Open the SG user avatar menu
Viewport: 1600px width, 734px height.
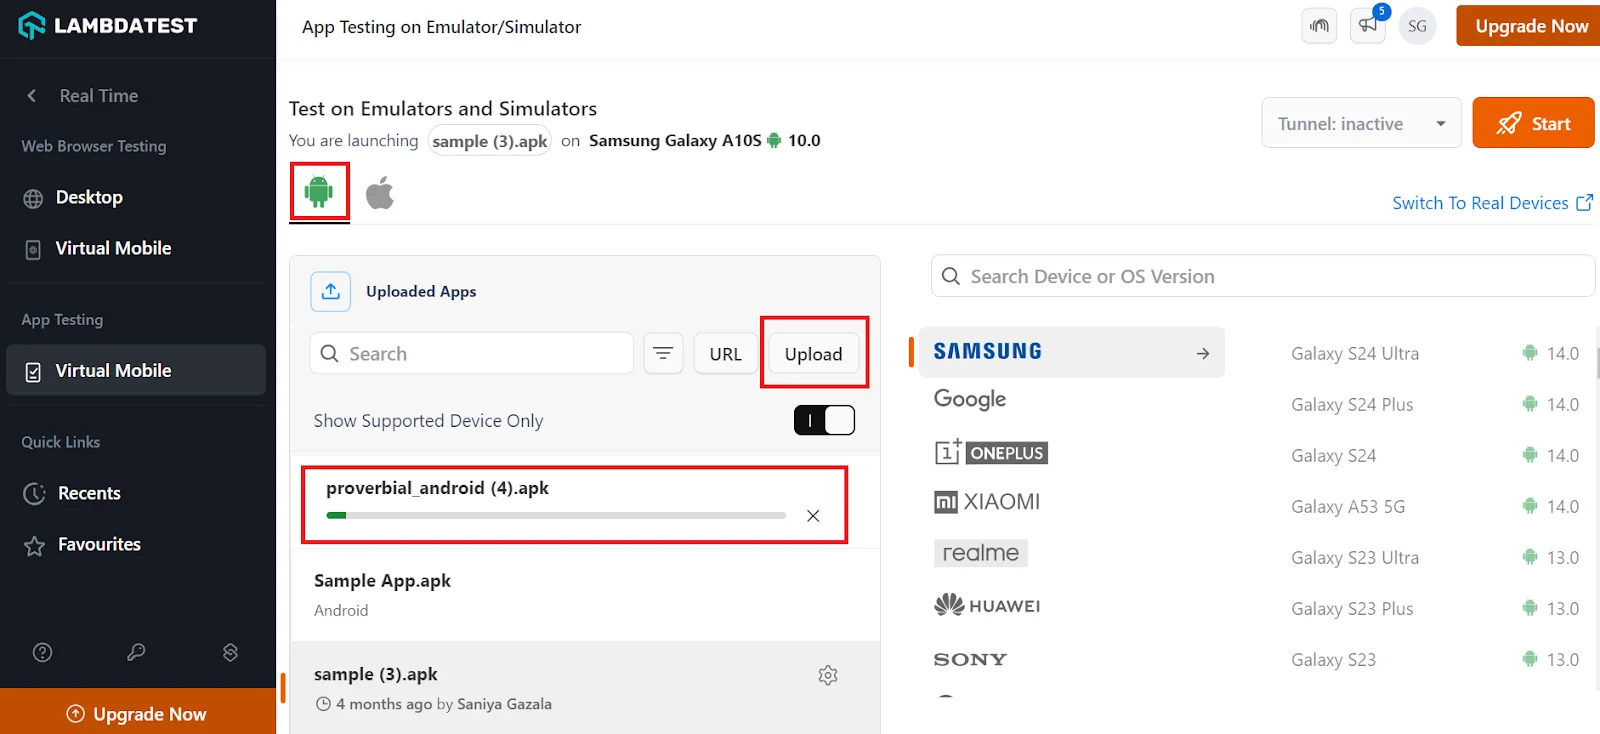[1417, 26]
